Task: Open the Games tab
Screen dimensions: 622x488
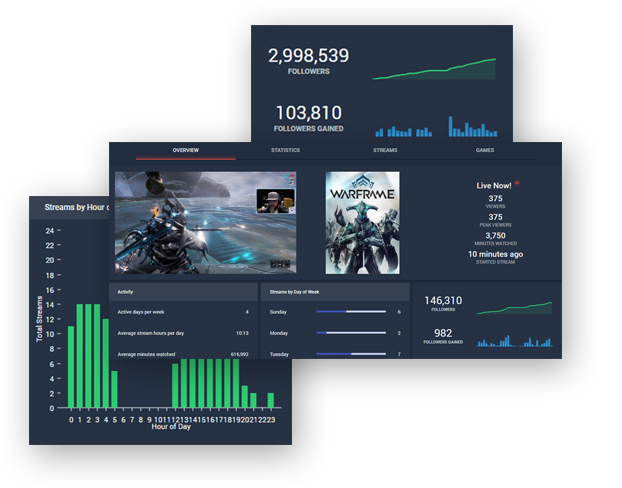Action: [x=485, y=150]
